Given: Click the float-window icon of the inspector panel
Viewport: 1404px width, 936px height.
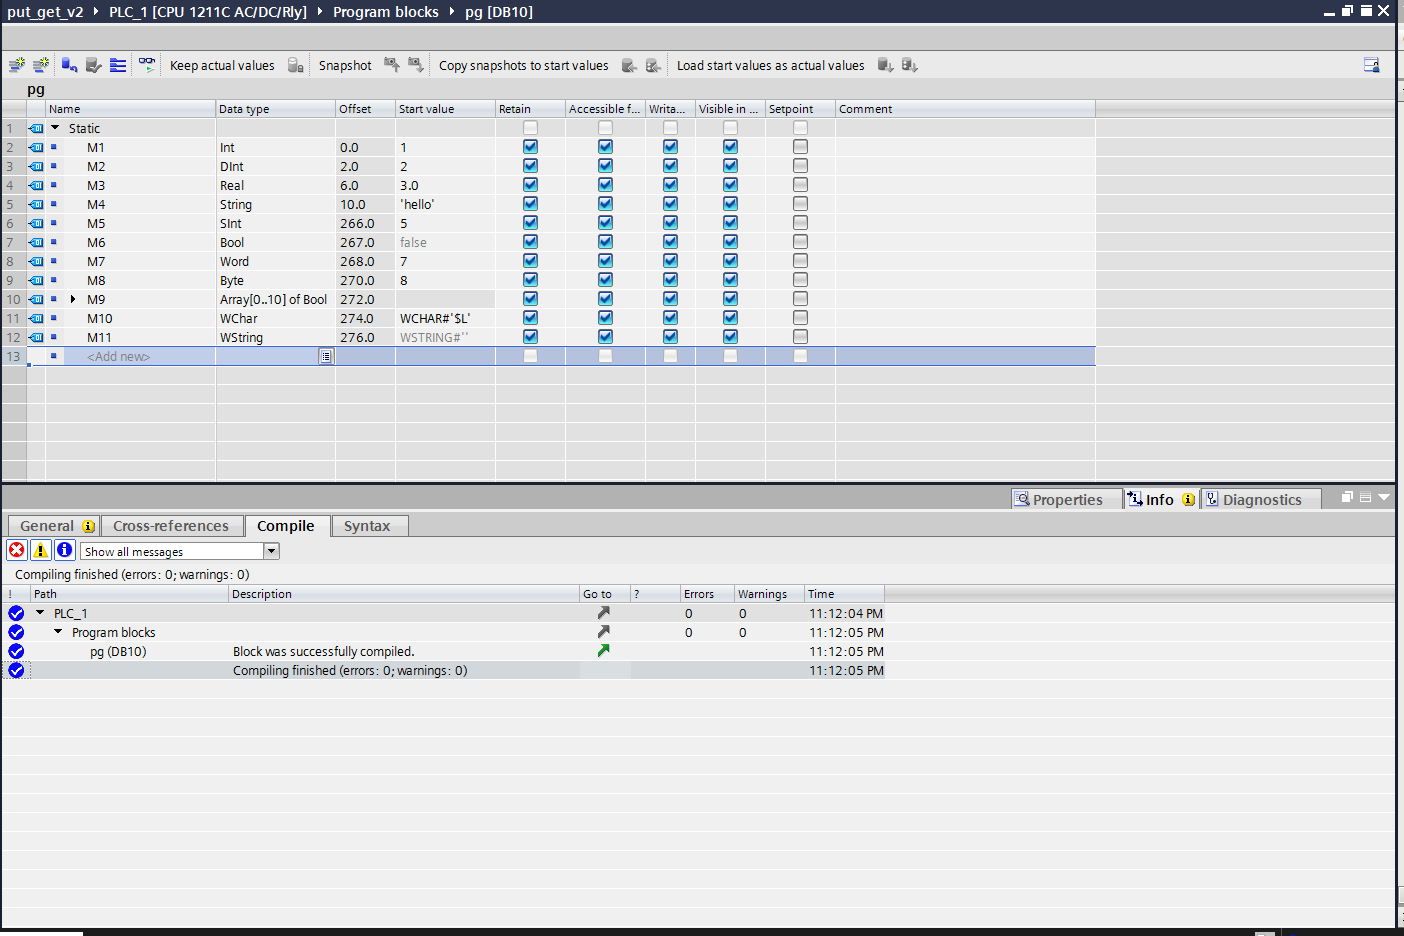Looking at the screenshot, I should pos(1347,497).
